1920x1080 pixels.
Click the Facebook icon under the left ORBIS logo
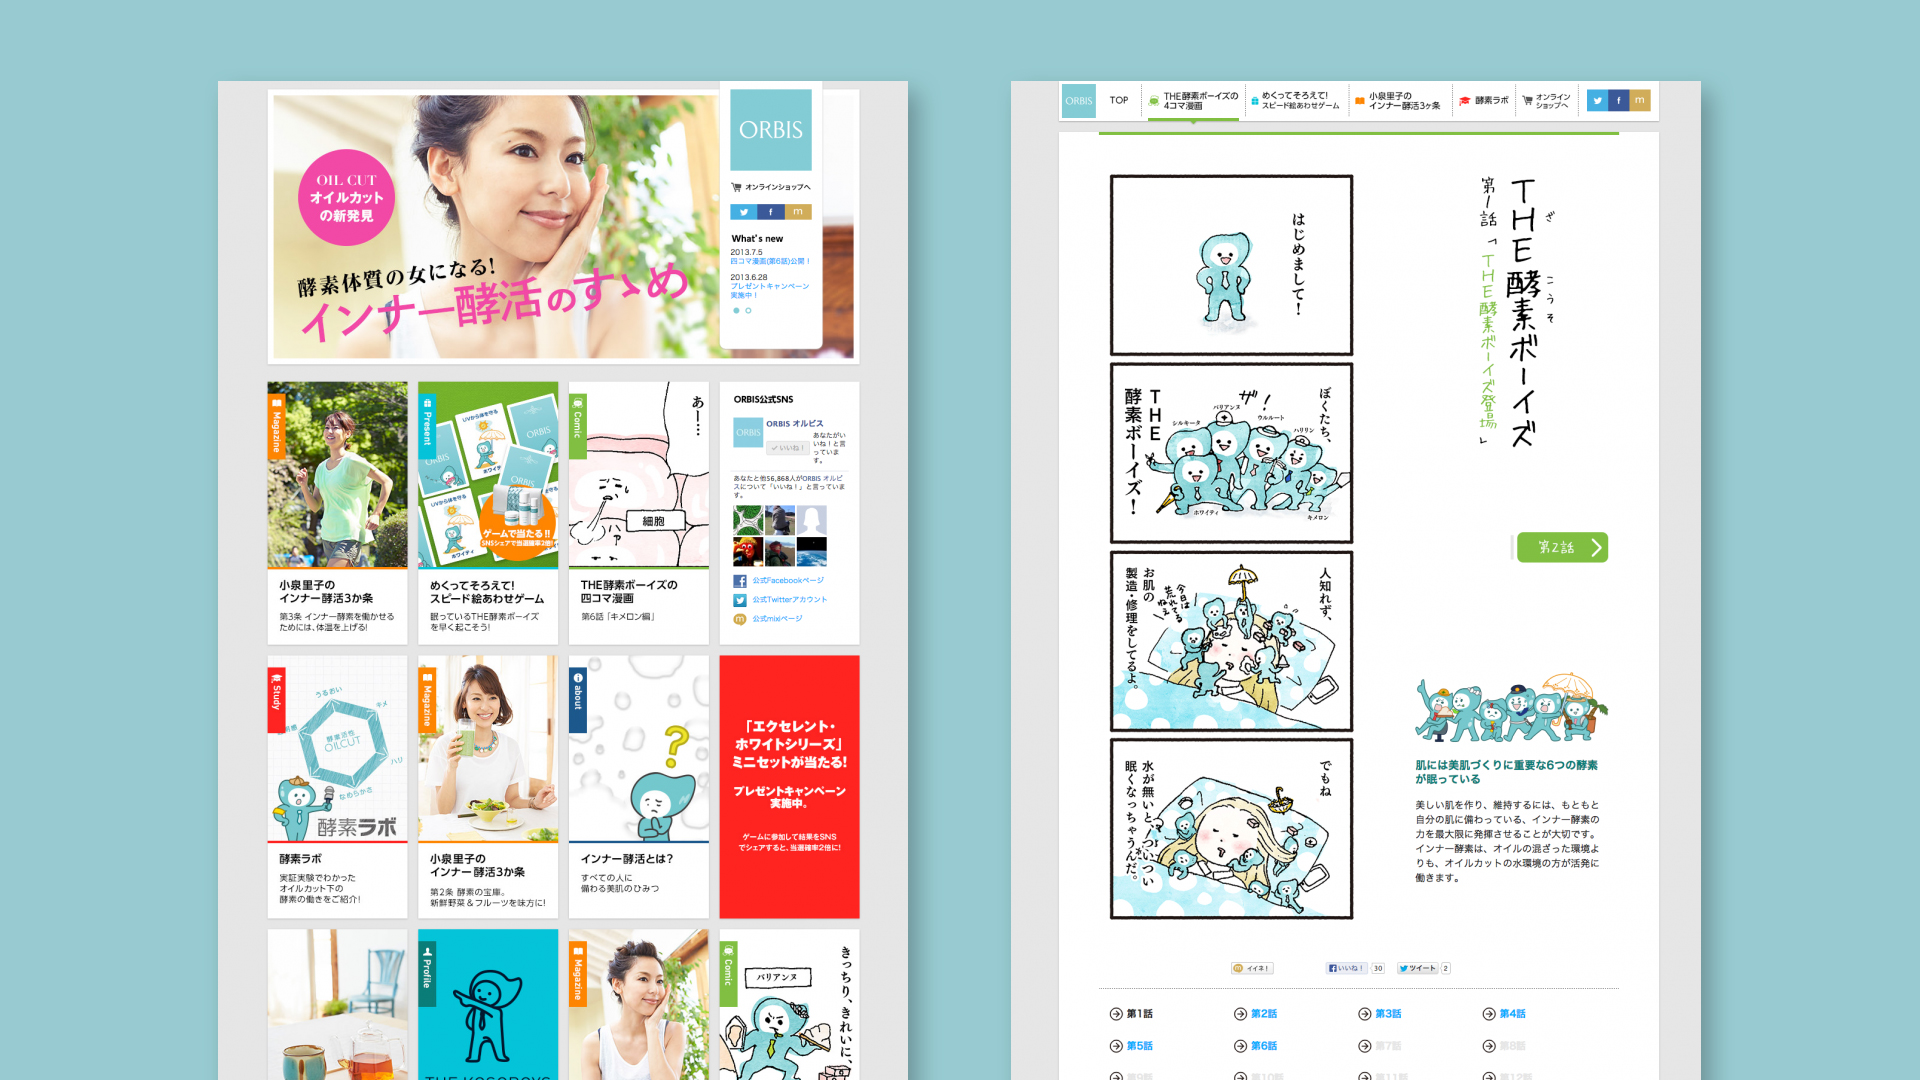pyautogui.click(x=770, y=212)
